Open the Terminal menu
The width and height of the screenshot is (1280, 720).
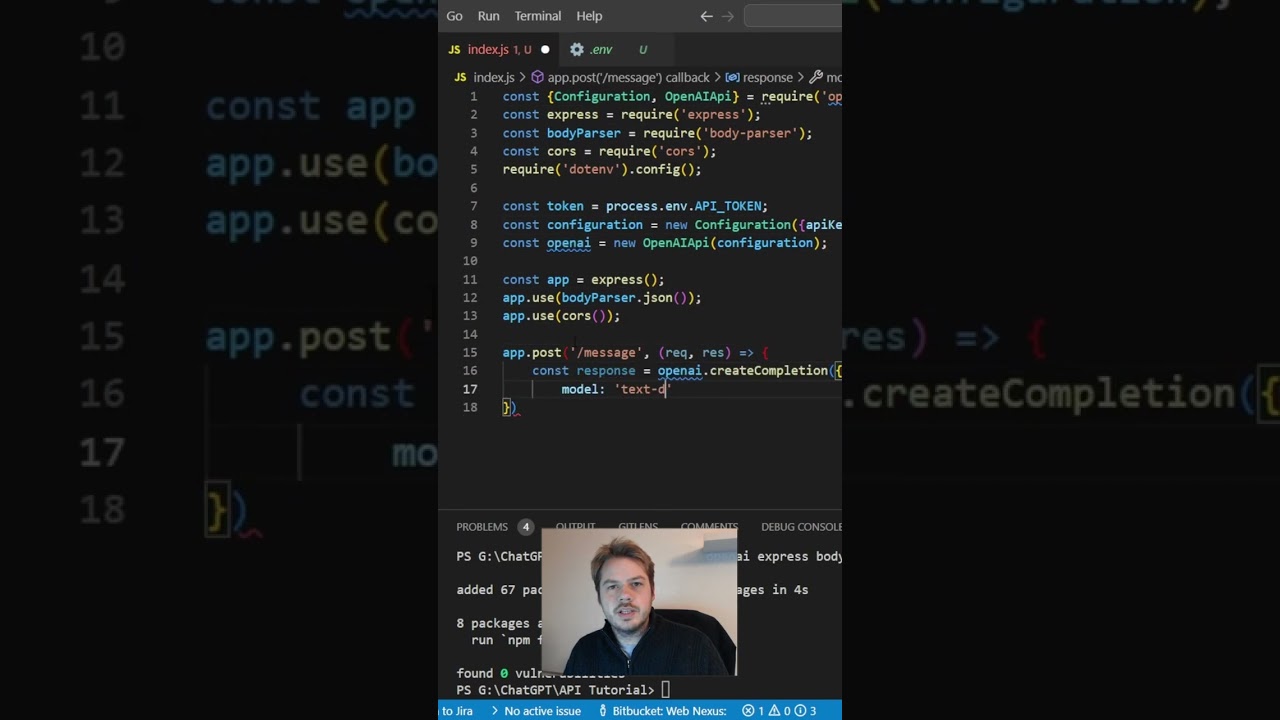[538, 16]
